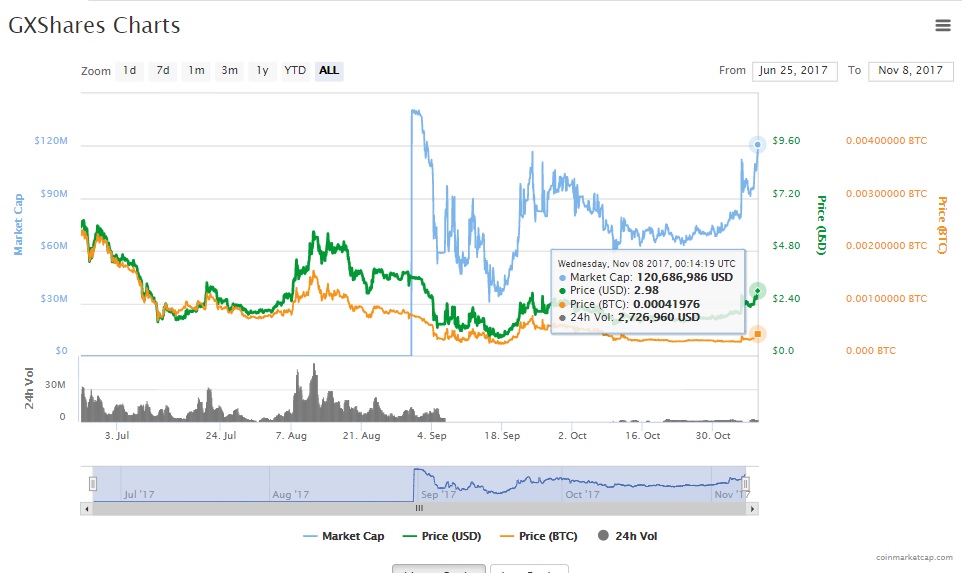Edit the From date field

coord(794,71)
